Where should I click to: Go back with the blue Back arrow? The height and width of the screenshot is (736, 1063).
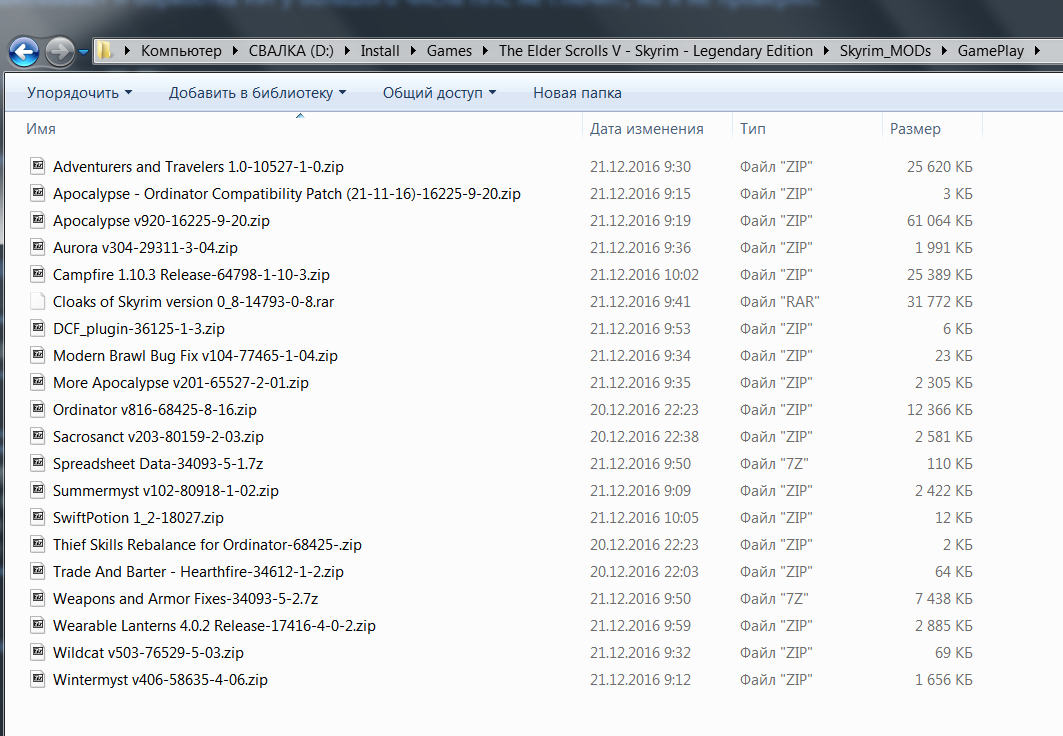(24, 52)
